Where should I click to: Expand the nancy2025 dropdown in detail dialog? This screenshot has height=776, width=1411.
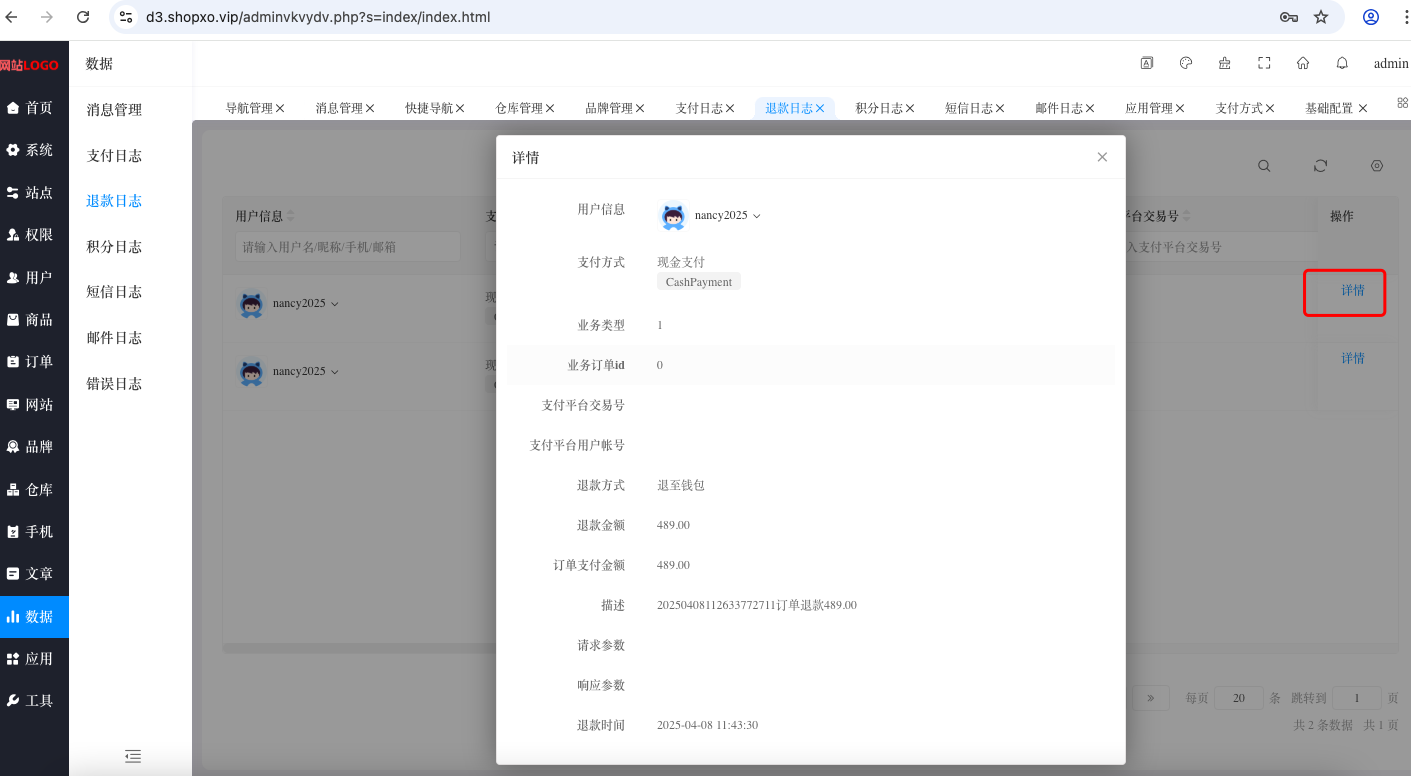(757, 216)
